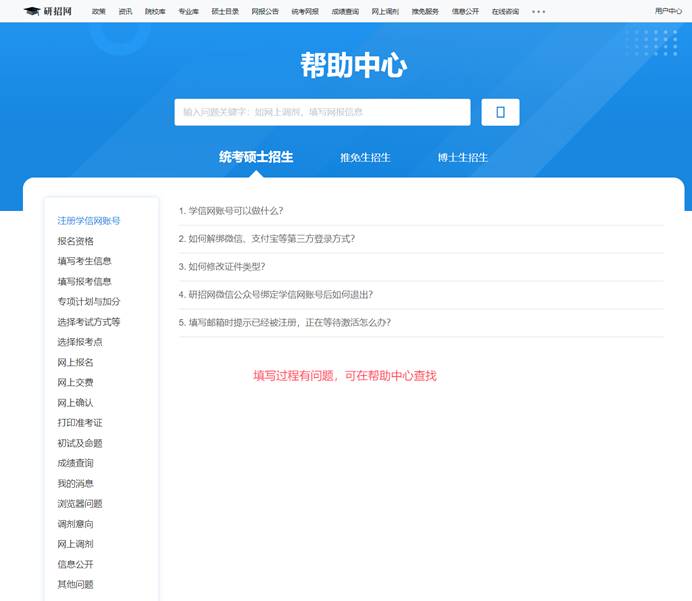
Task: Select 报名资格 in the sidebar
Action: [76, 241]
